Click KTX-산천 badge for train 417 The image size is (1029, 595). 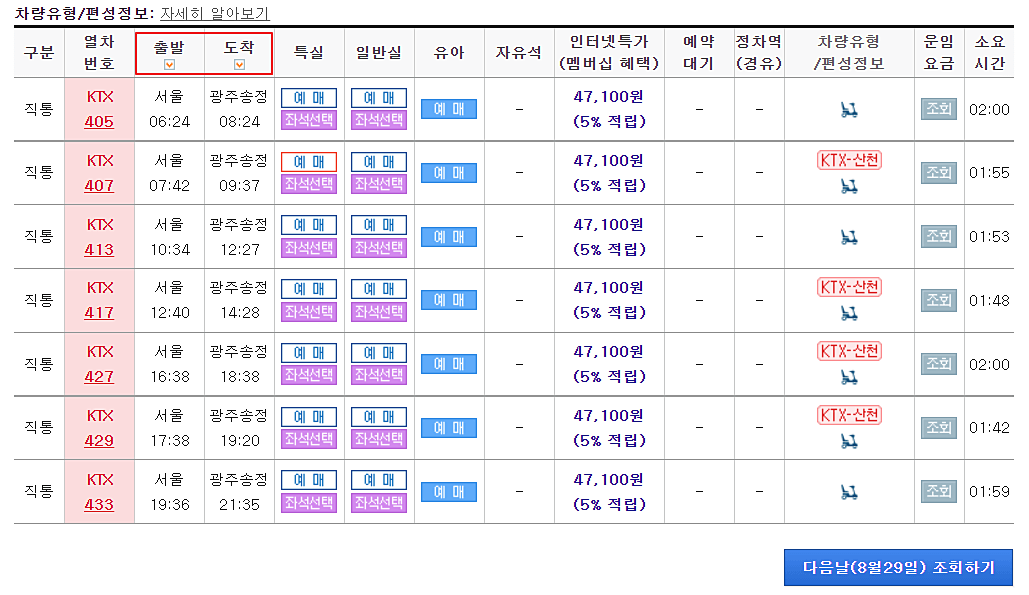(849, 287)
